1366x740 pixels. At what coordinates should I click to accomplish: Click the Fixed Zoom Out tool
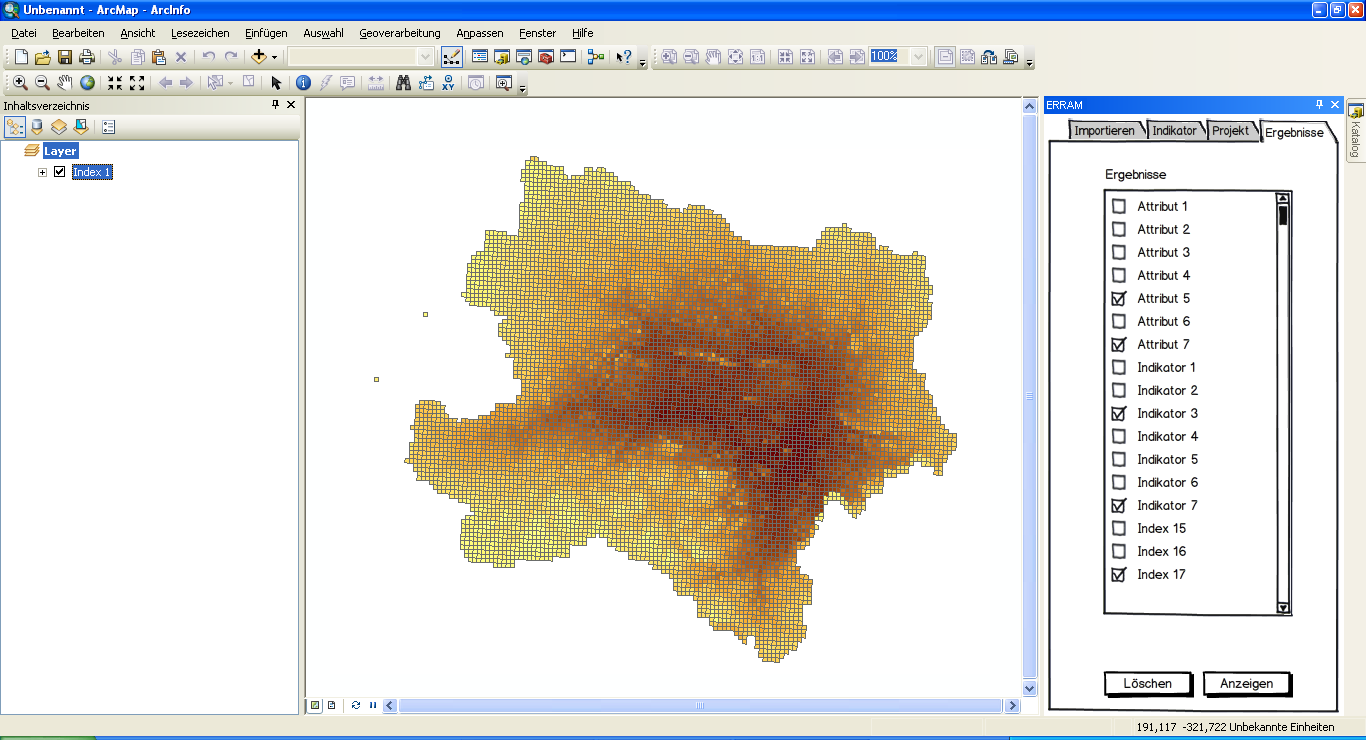(137, 83)
